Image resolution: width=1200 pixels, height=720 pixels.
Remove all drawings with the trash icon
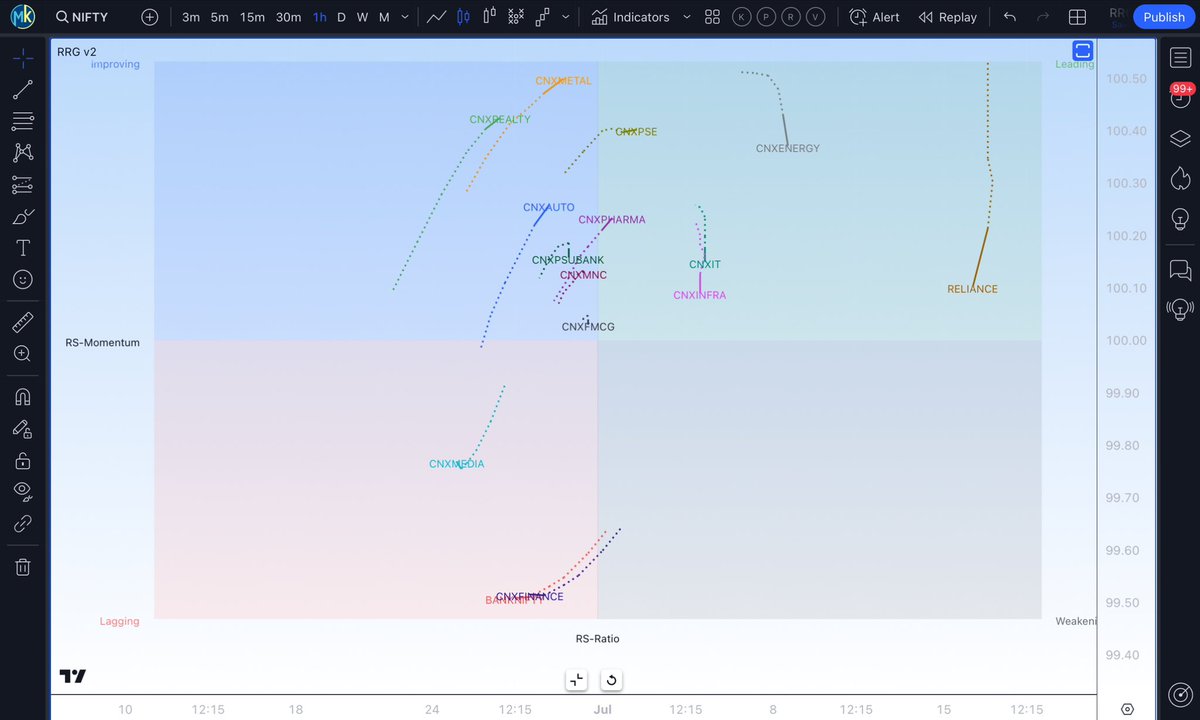22,566
